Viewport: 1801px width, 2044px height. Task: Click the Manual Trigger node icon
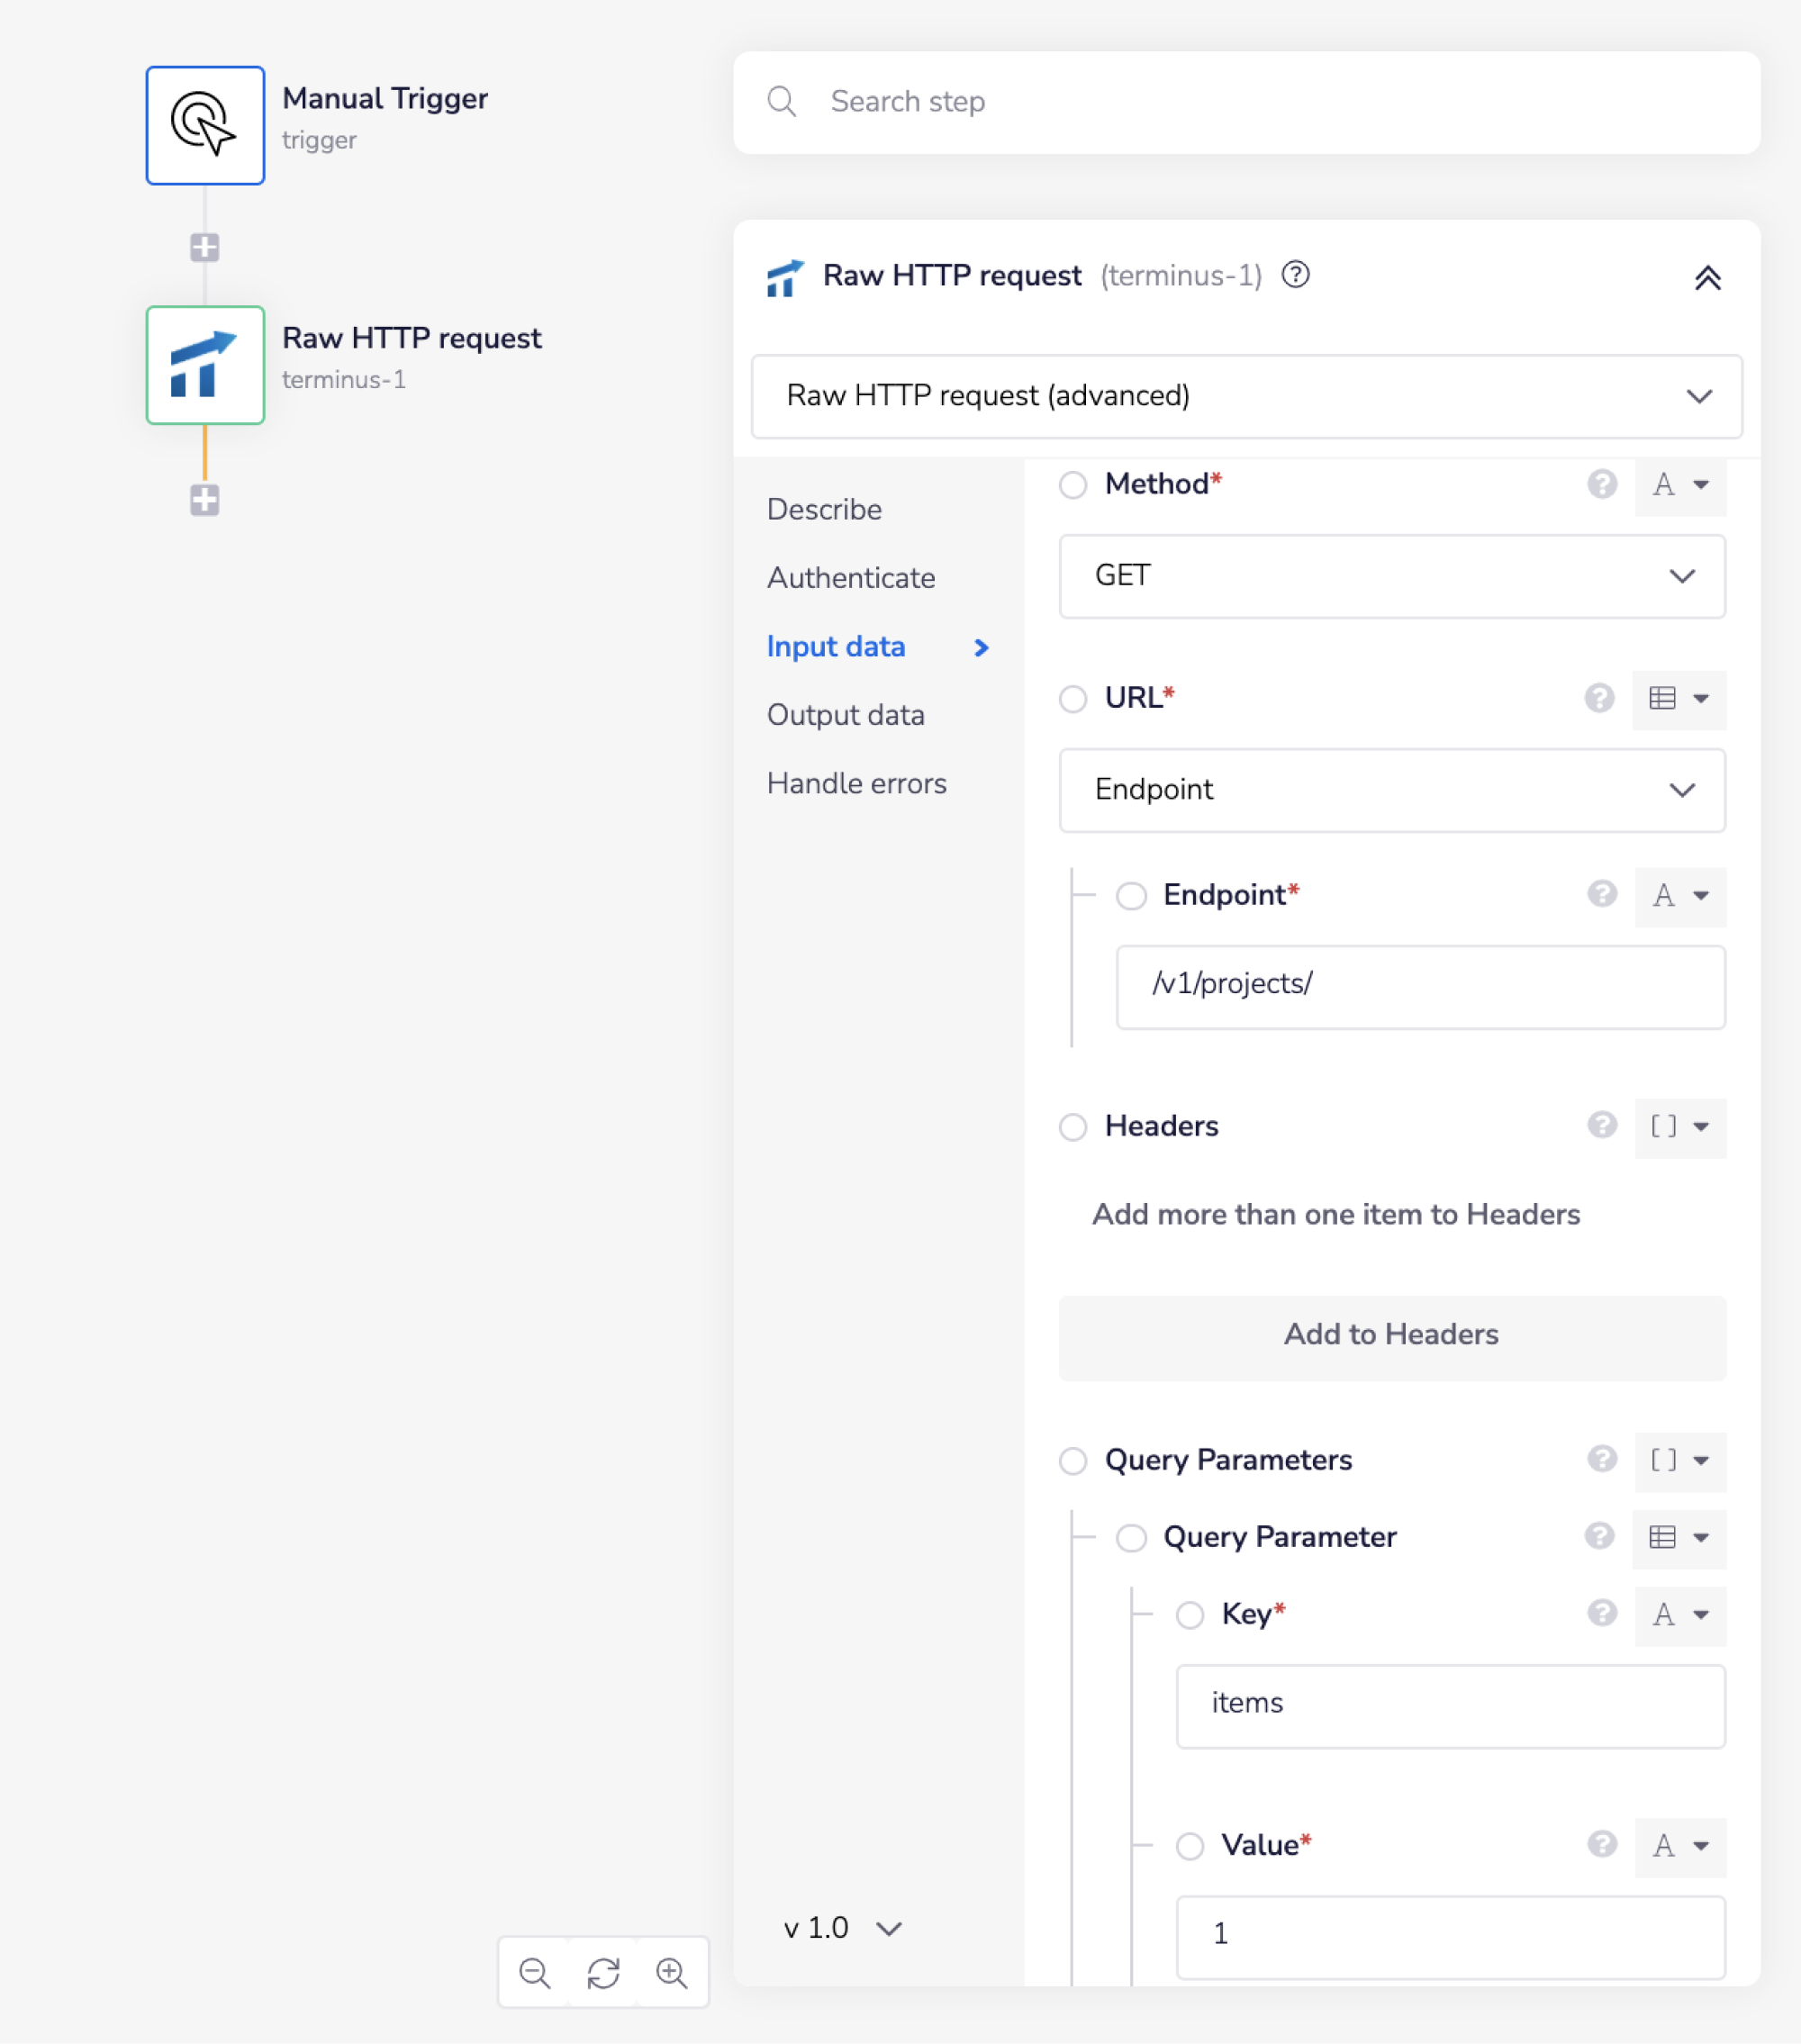coord(205,125)
